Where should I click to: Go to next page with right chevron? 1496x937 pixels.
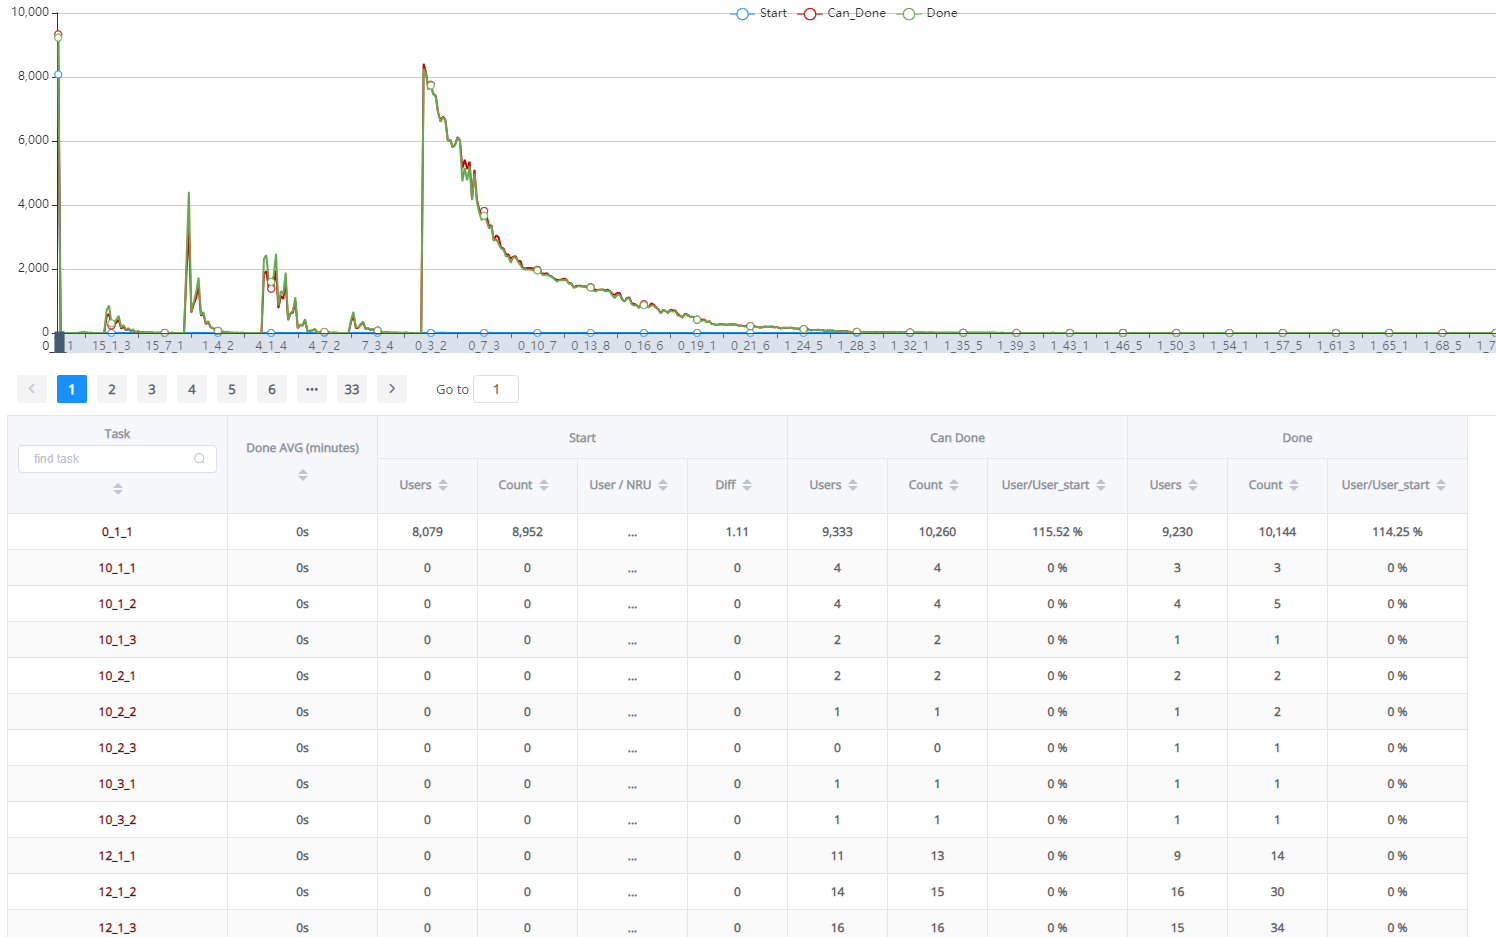(x=392, y=389)
